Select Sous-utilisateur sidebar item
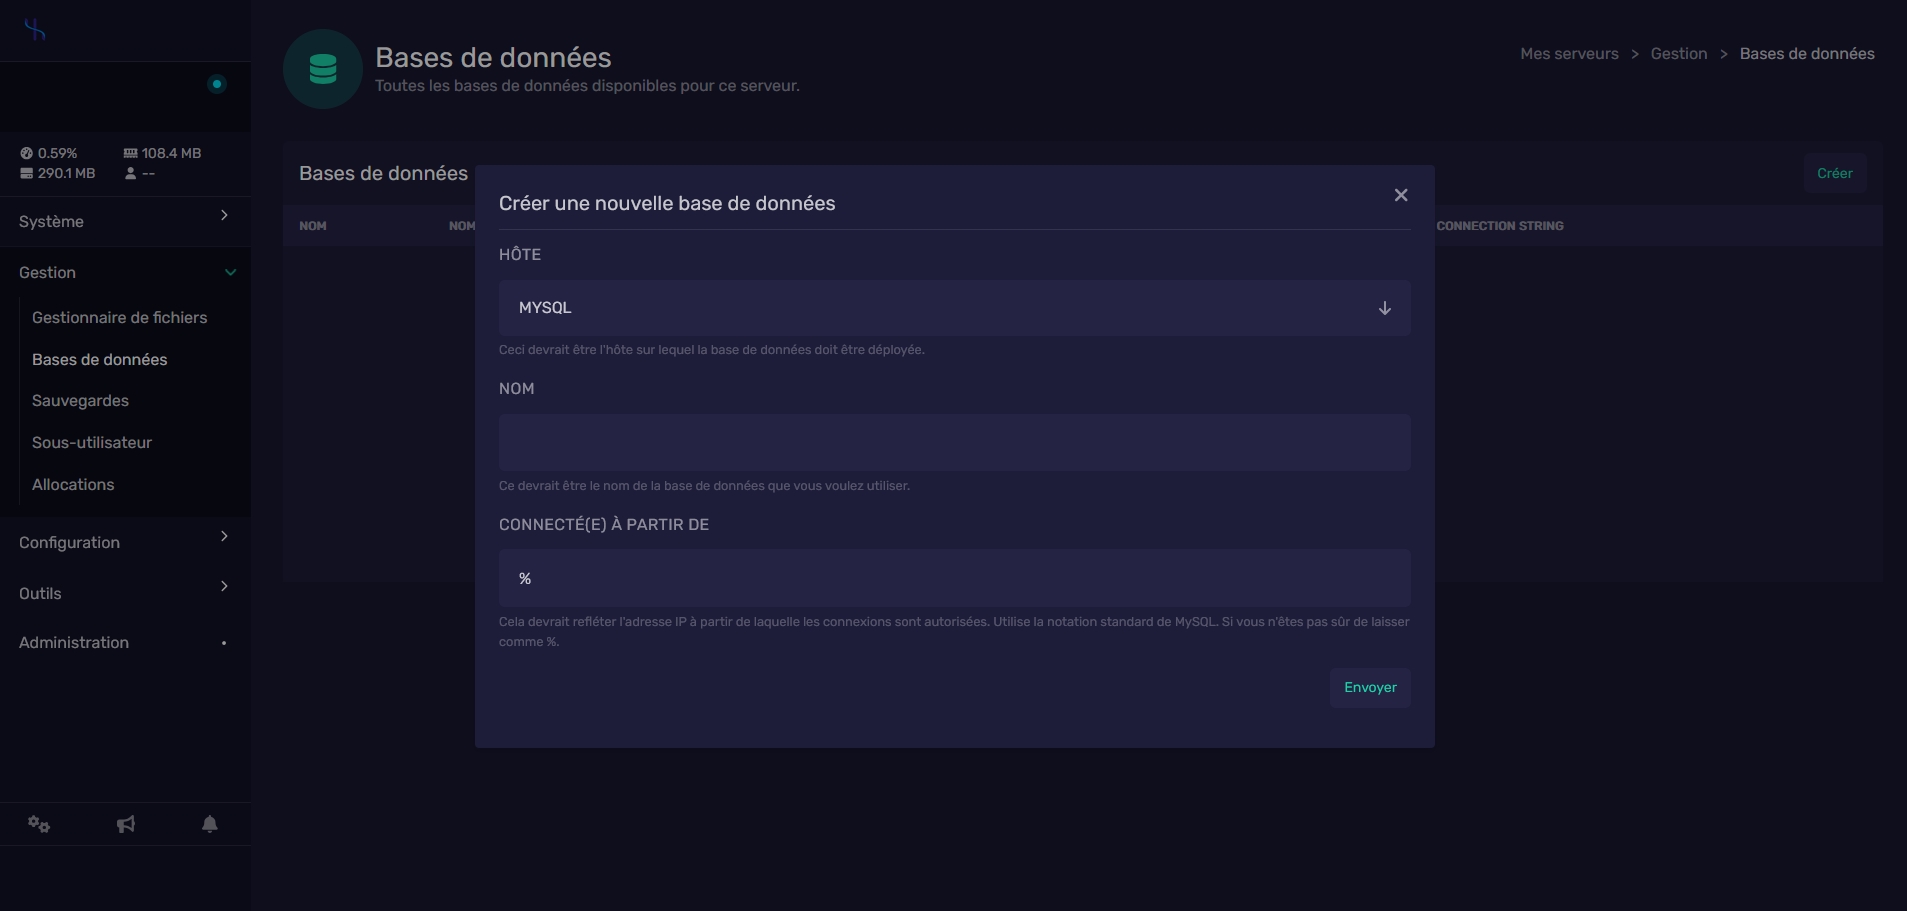Image resolution: width=1907 pixels, height=911 pixels. (x=92, y=442)
